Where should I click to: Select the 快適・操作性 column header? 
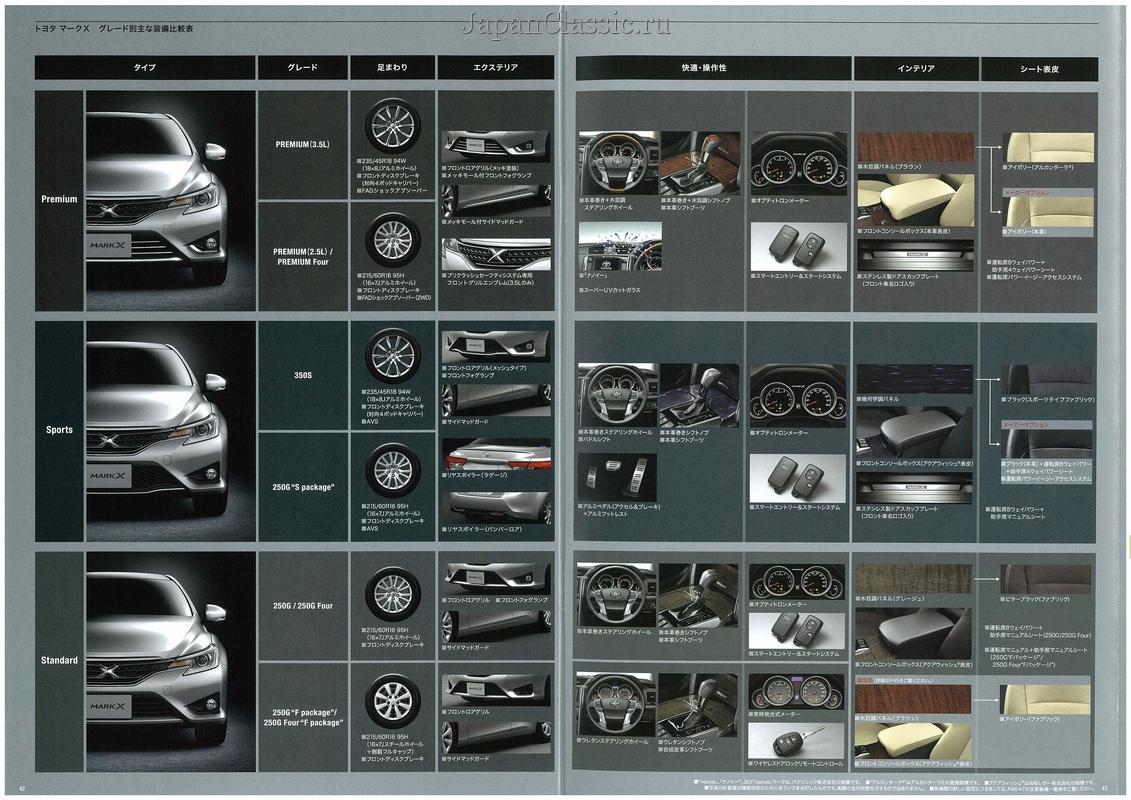click(714, 68)
